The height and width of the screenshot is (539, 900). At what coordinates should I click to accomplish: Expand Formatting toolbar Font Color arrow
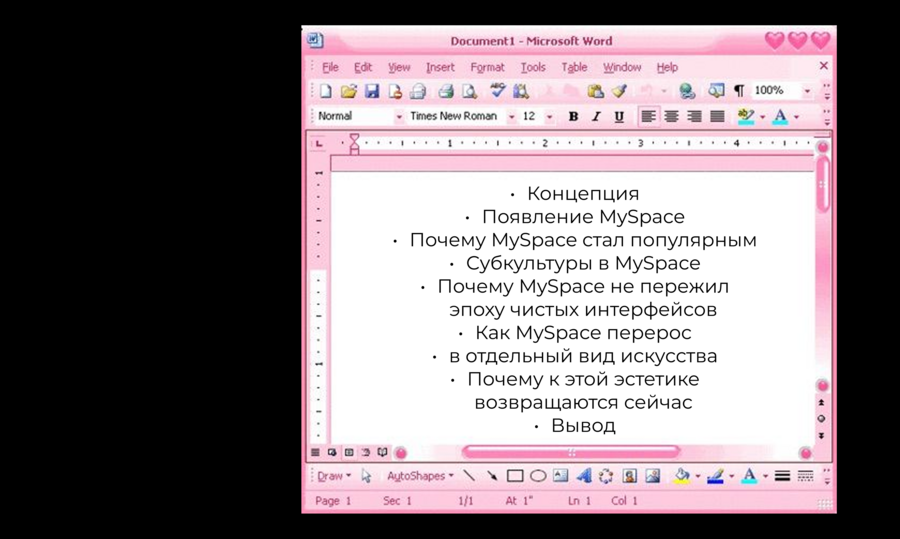(x=796, y=117)
